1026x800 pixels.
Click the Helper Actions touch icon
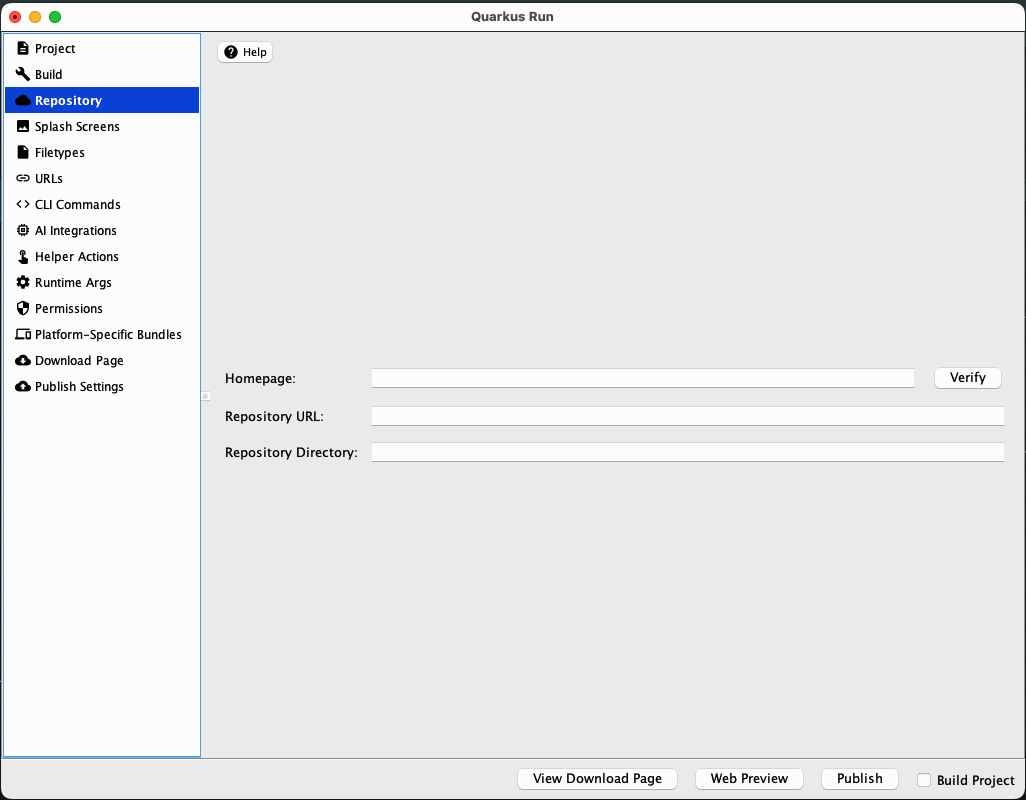23,256
